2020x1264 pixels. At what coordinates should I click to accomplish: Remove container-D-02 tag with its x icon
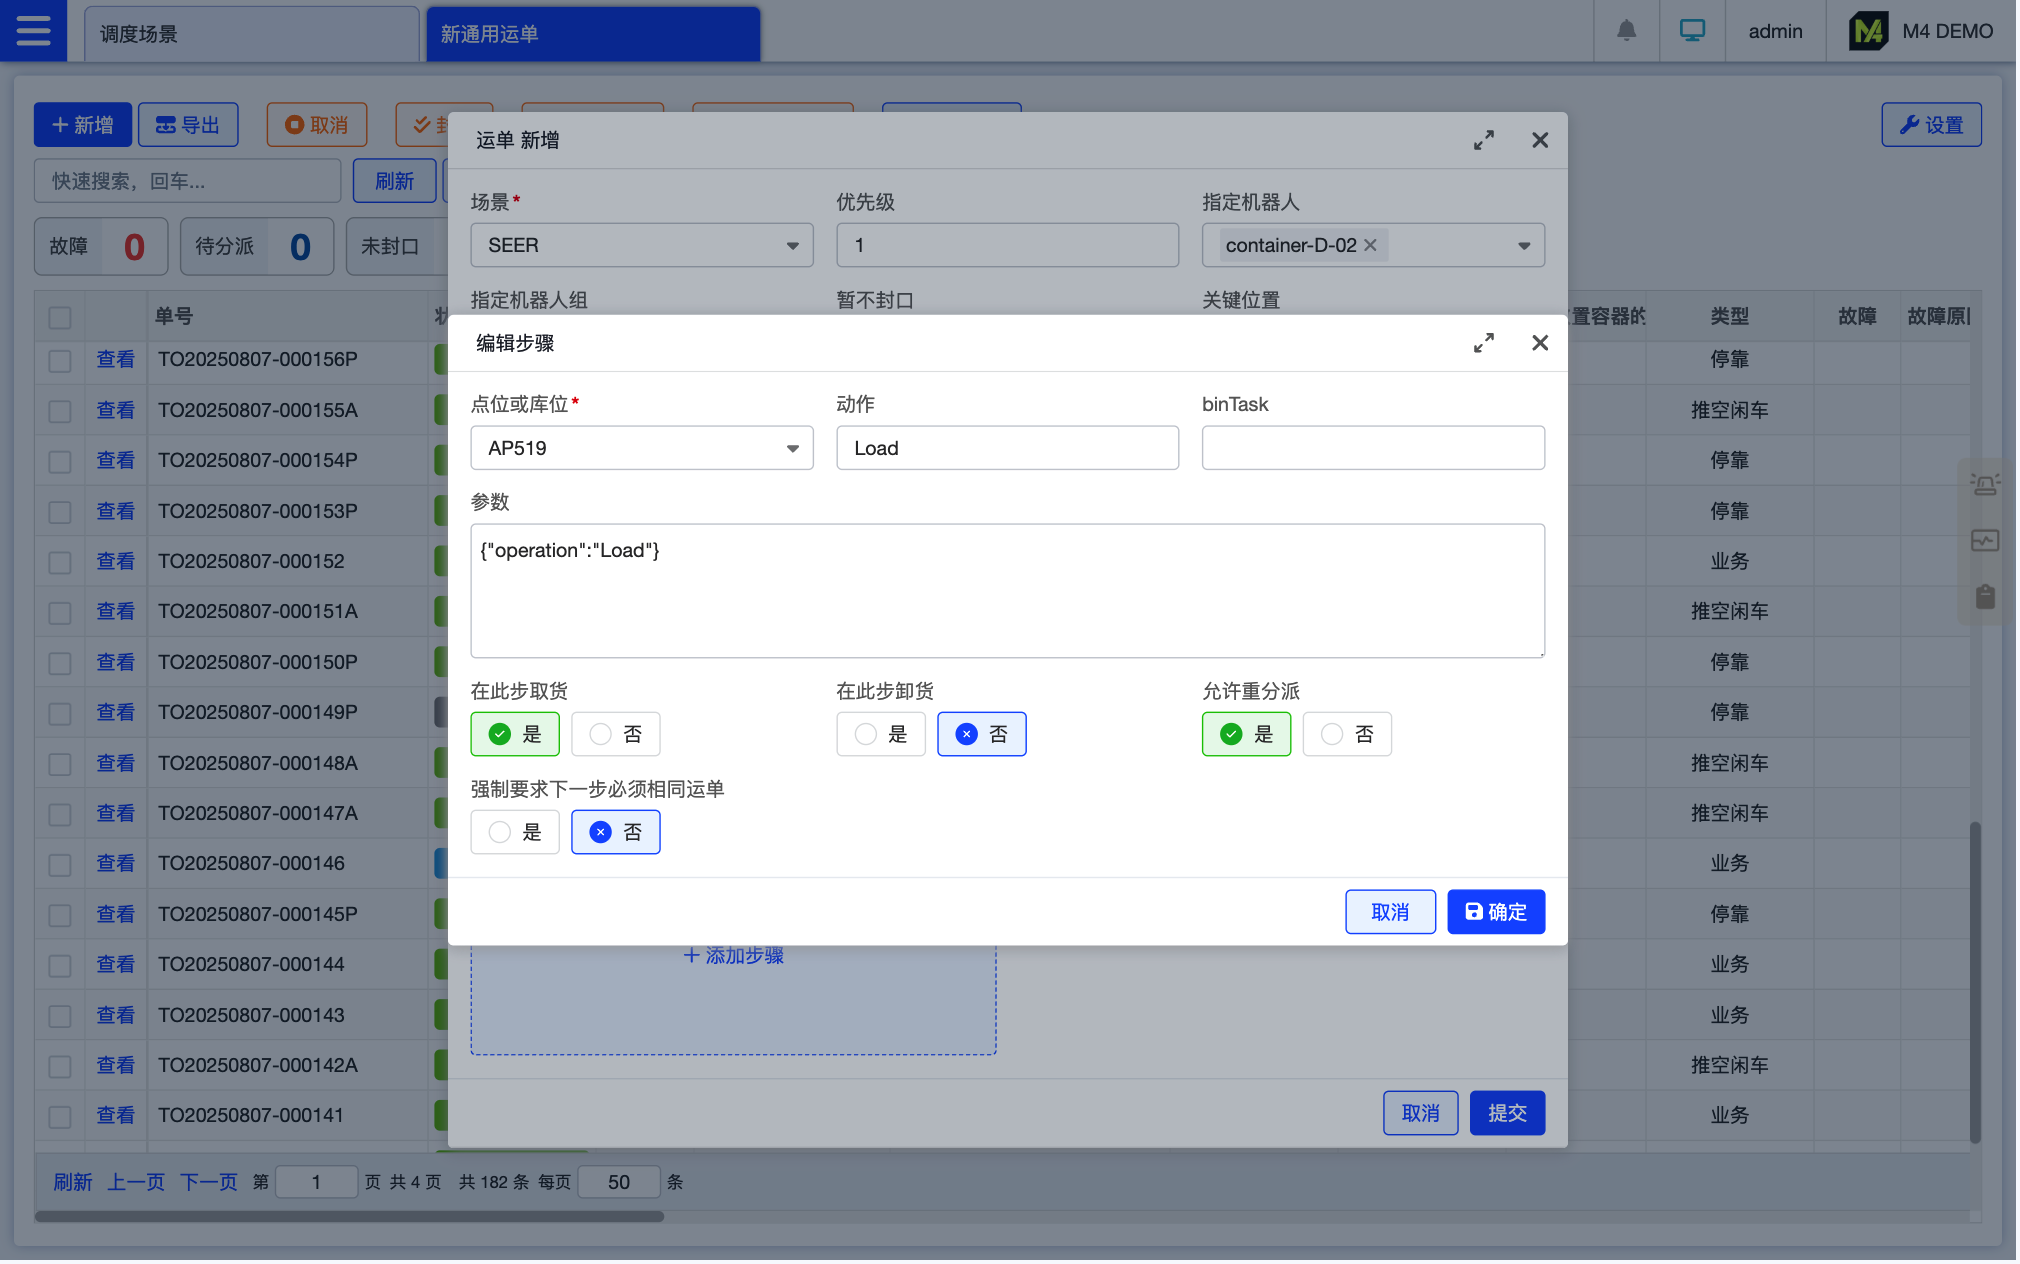tap(1370, 245)
